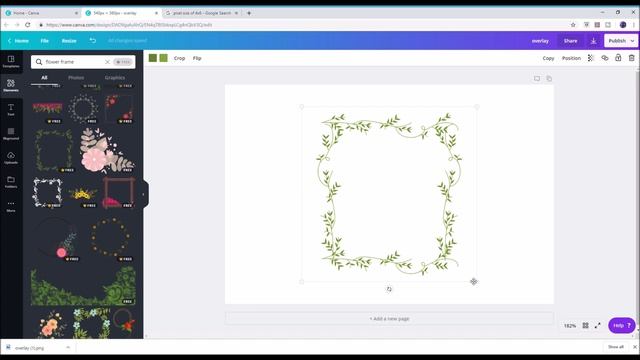Image resolution: width=640 pixels, height=360 pixels.
Task: Toggle the Free filter in search box
Action: (x=123, y=62)
